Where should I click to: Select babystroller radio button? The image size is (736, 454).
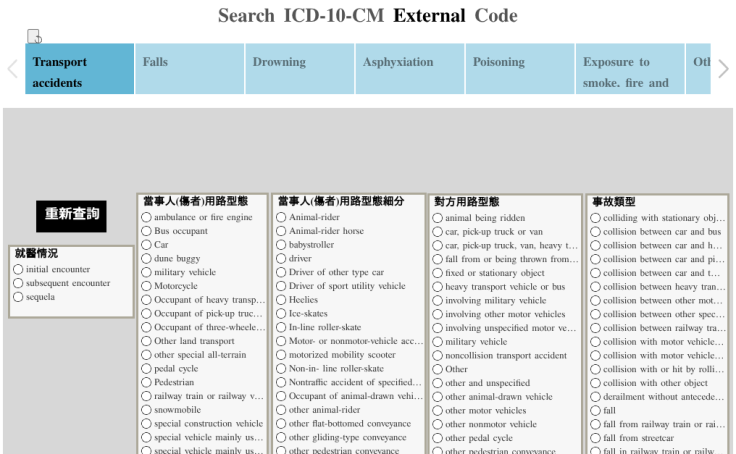281,245
